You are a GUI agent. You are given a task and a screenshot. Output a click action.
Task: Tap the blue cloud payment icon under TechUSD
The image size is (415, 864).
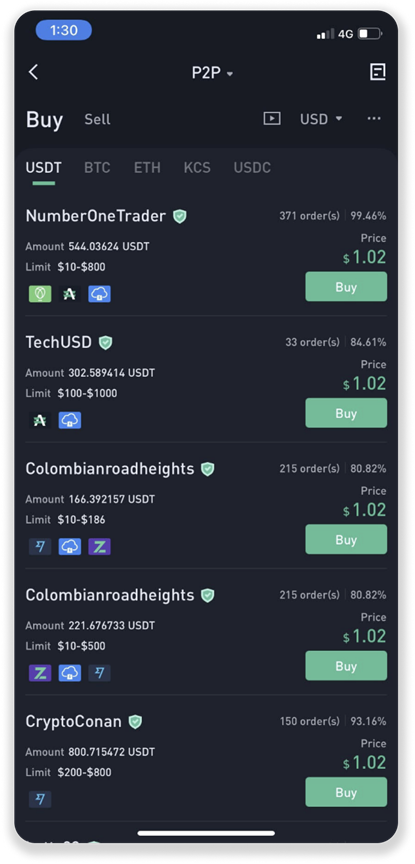pyautogui.click(x=70, y=420)
